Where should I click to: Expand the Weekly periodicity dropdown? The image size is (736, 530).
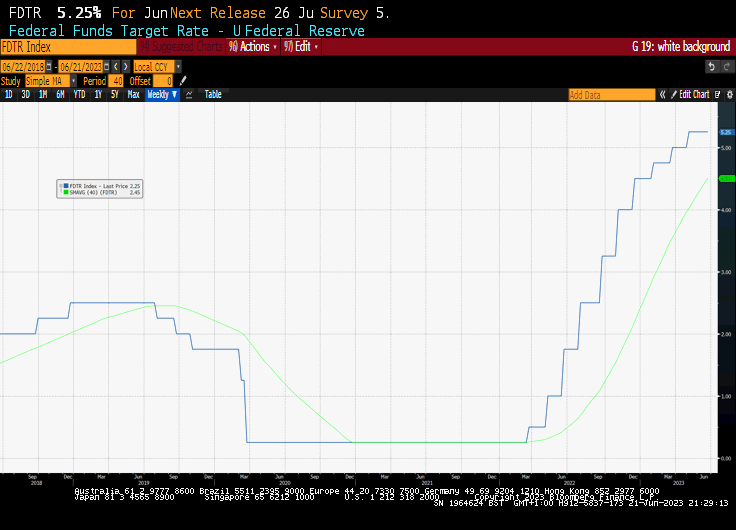pyautogui.click(x=162, y=94)
